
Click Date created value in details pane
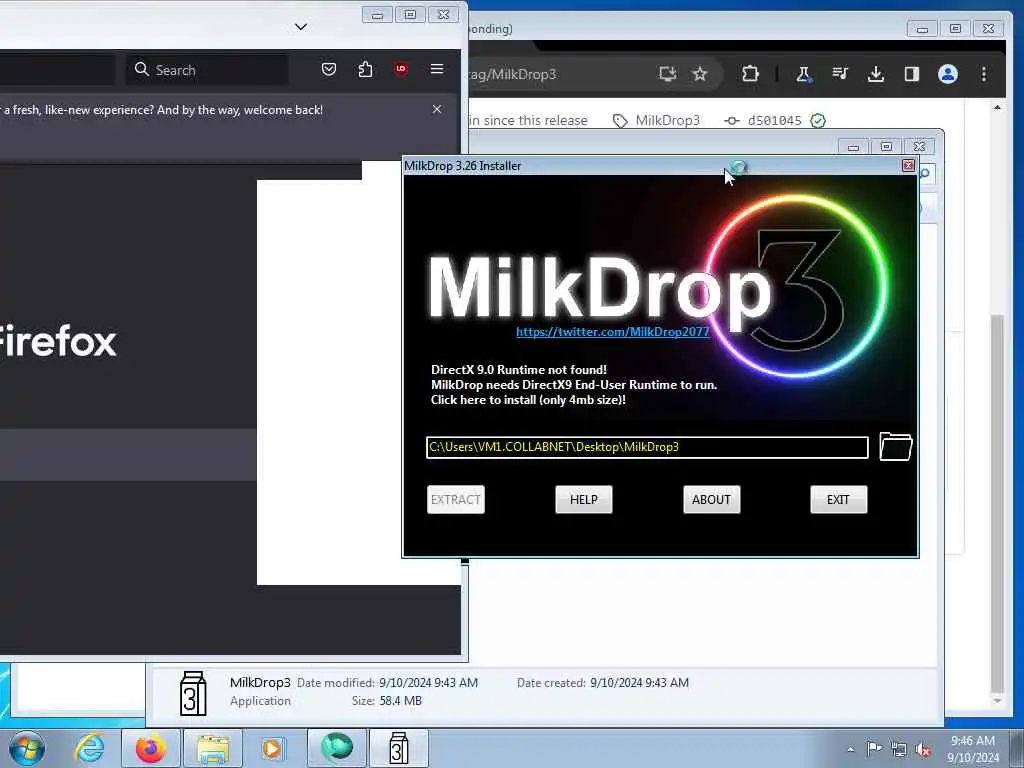639,682
